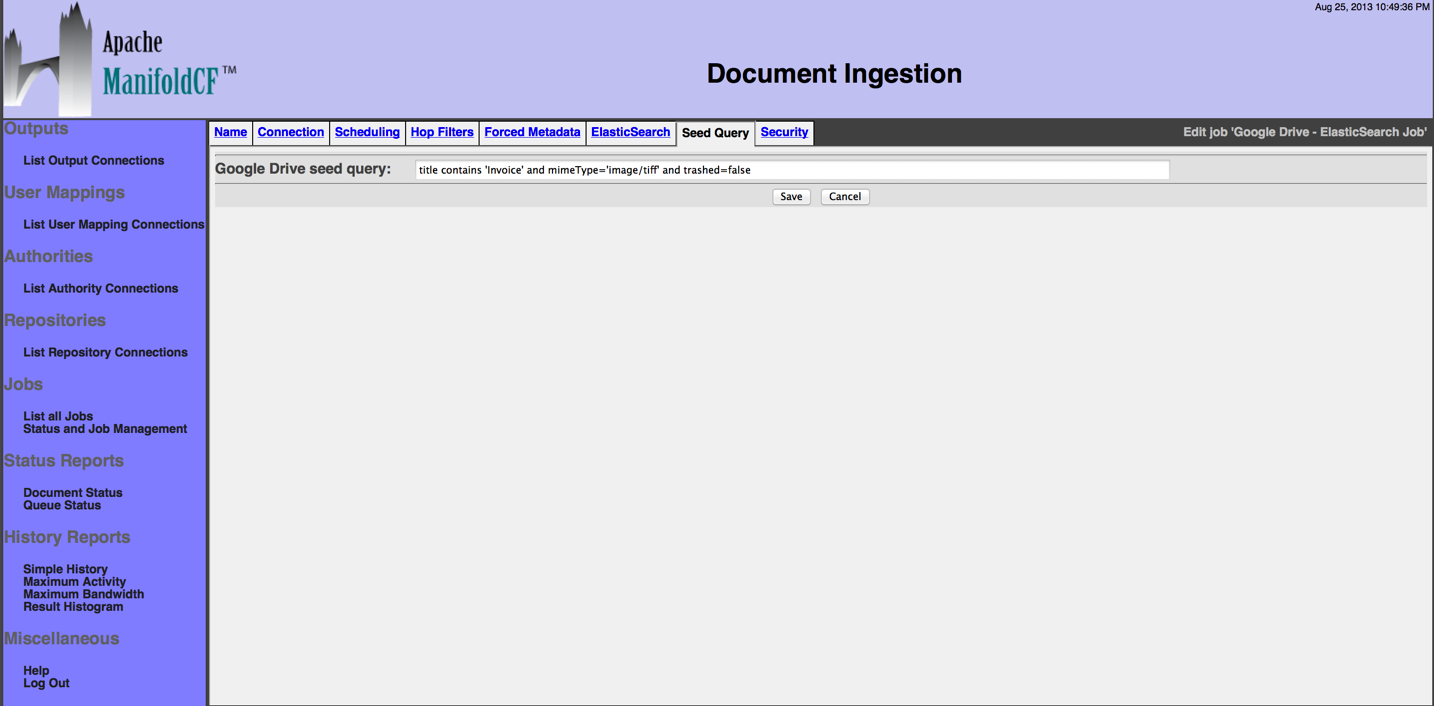
Task: Go to Status and Job Management
Action: point(105,429)
